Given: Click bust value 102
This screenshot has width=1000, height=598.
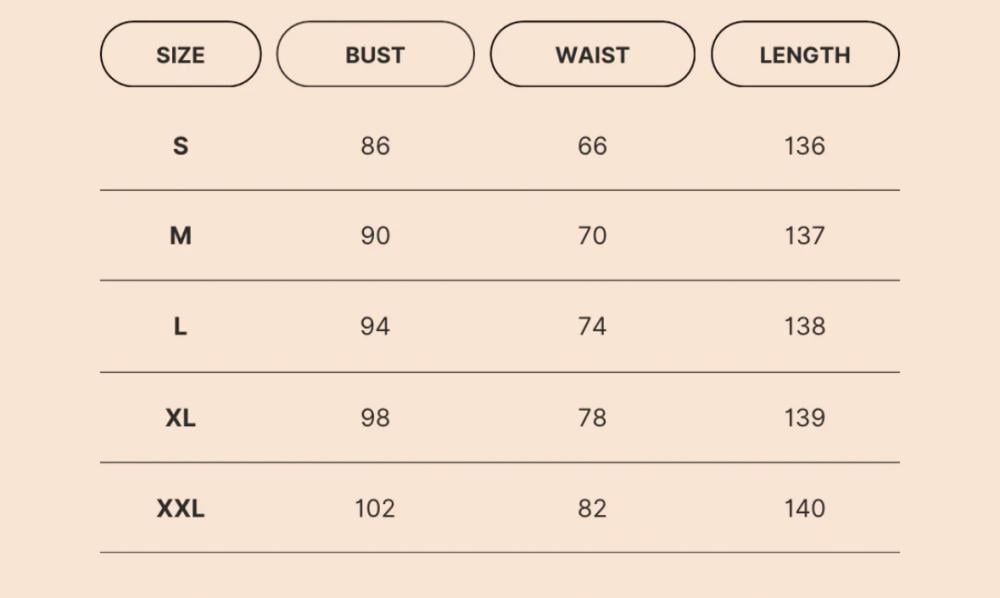Looking at the screenshot, I should click(375, 508).
